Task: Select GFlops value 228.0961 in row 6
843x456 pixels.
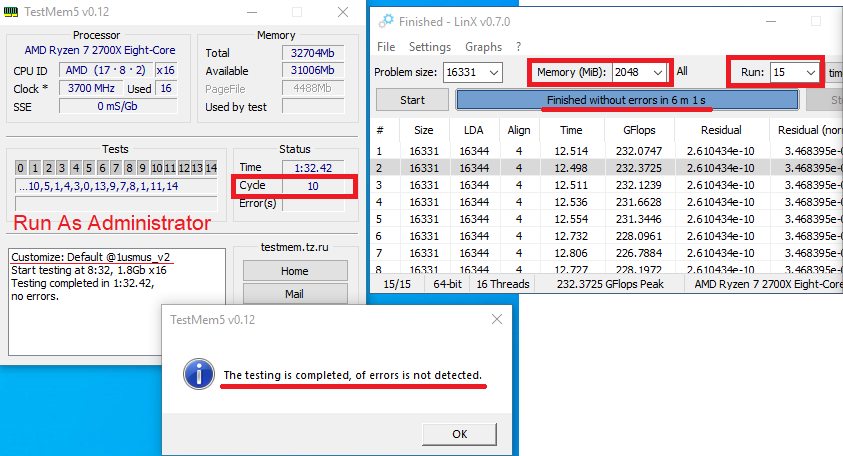Action: point(639,236)
